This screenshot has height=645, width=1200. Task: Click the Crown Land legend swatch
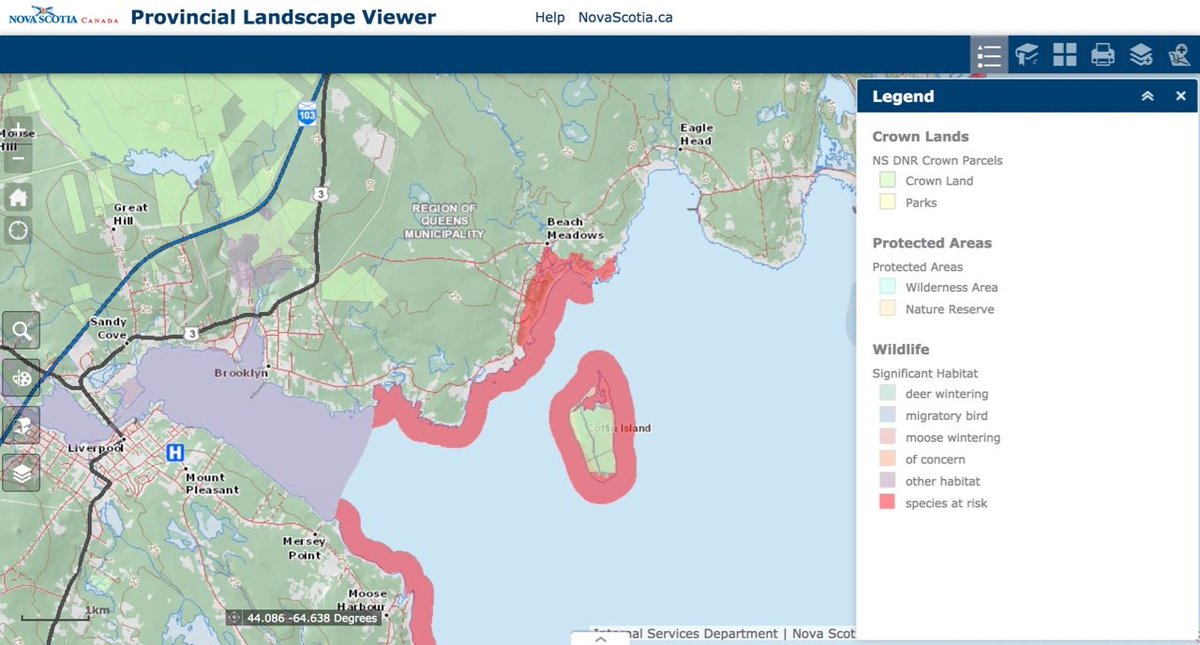887,181
